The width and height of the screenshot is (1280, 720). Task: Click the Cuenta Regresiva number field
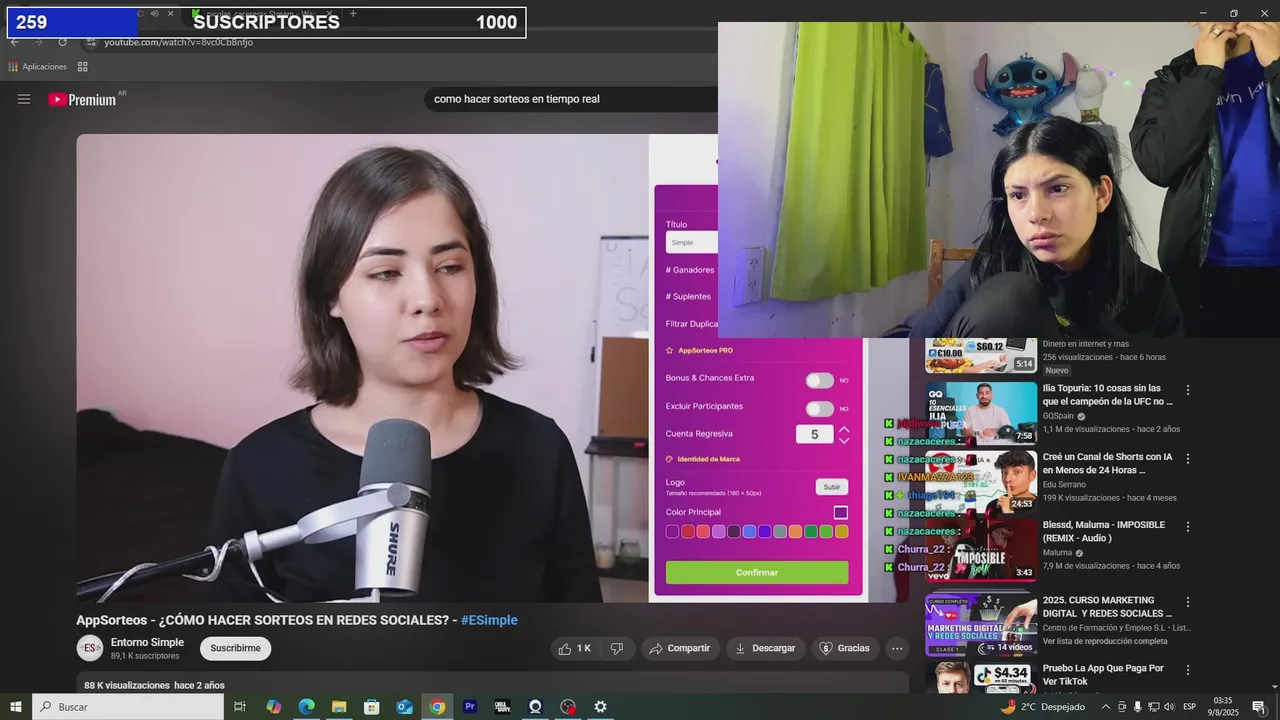814,434
